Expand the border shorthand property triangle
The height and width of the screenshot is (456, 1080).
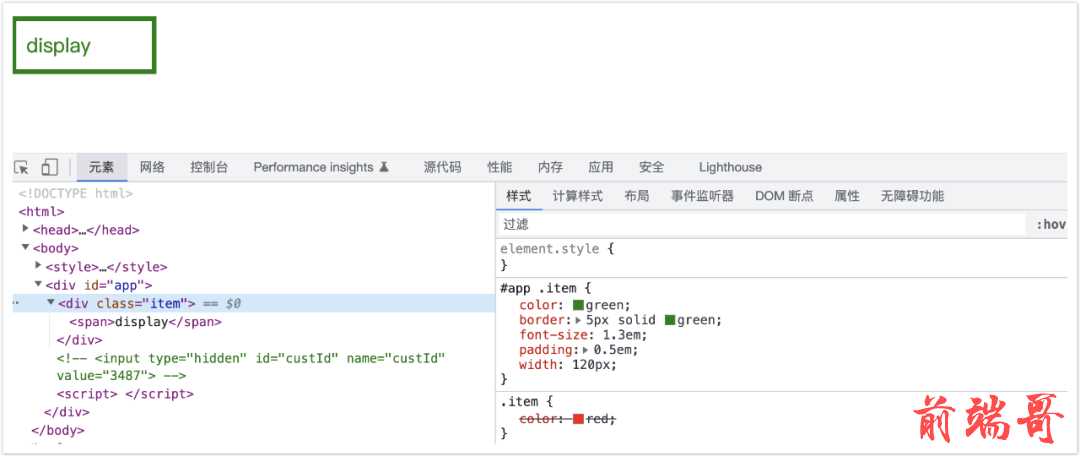click(x=579, y=320)
